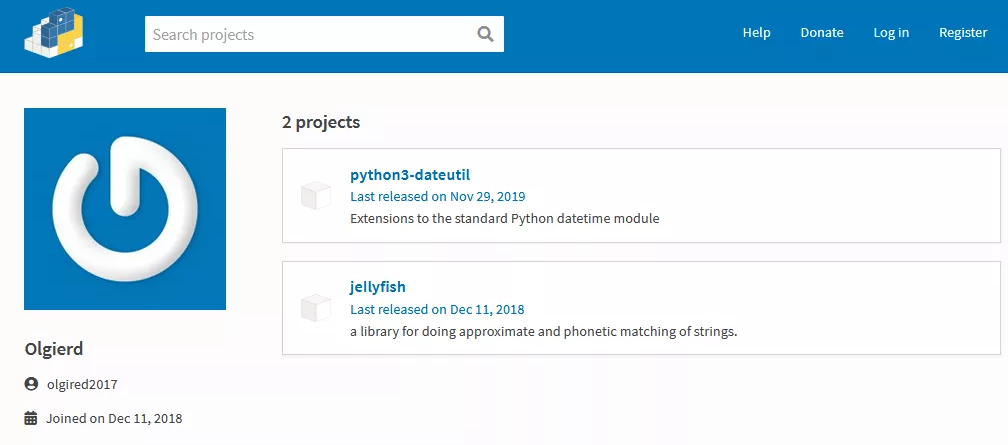Click the python3-dateutil description text
Image resolution: width=1008 pixels, height=445 pixels.
pos(505,218)
